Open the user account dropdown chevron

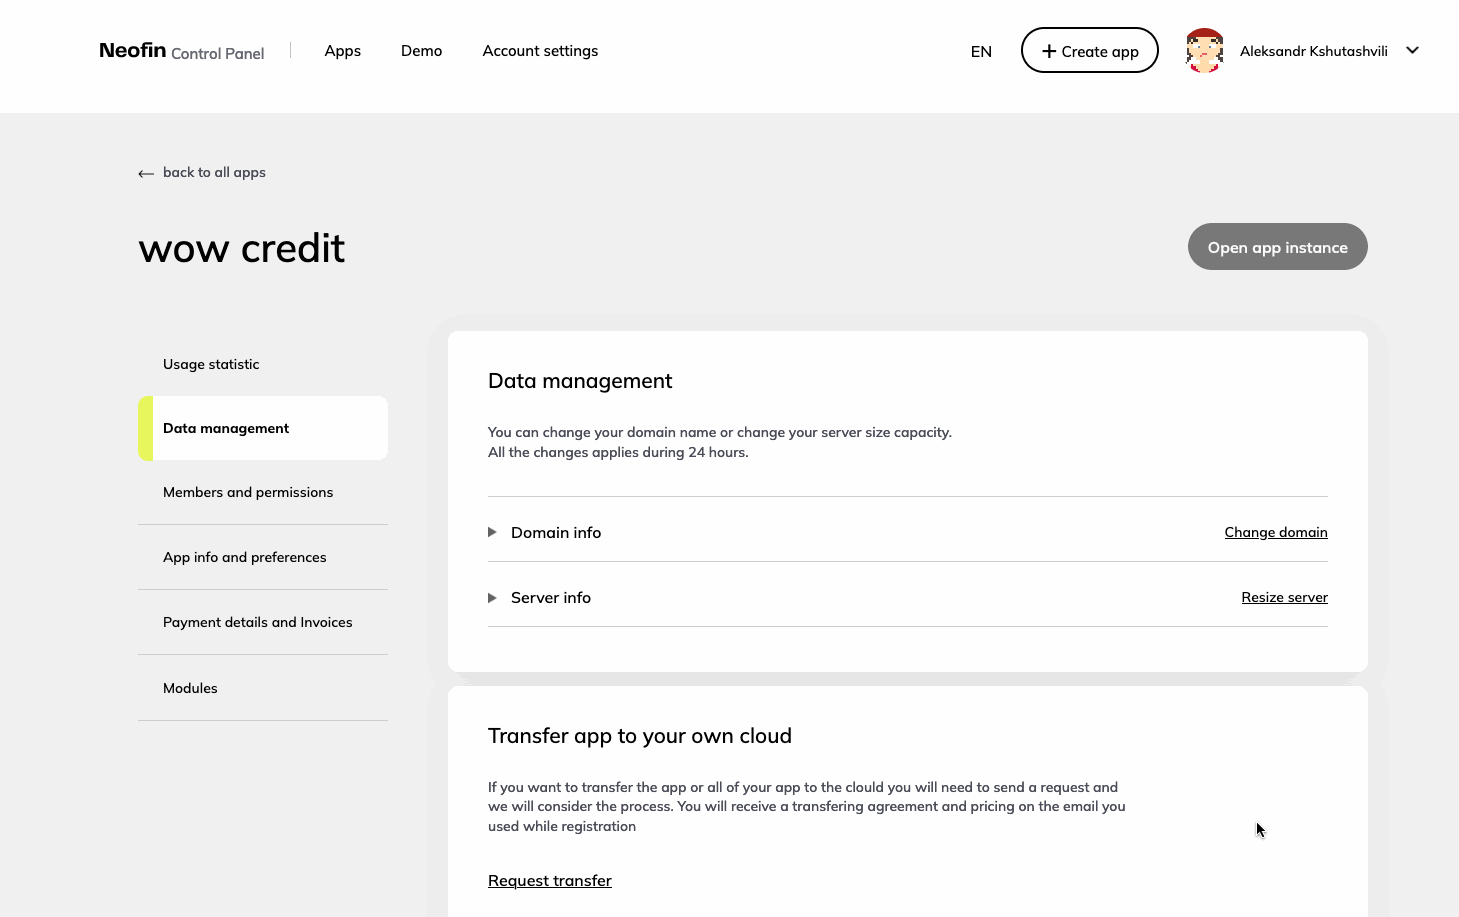1412,50
